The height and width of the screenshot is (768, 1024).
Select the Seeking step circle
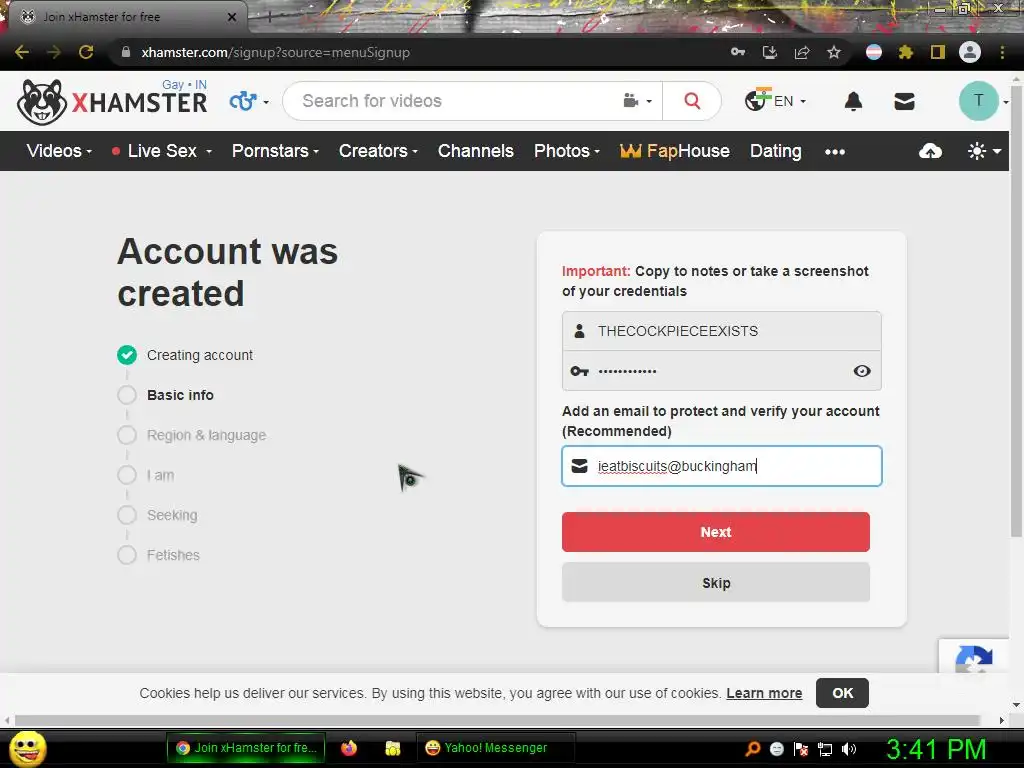pyautogui.click(x=127, y=515)
